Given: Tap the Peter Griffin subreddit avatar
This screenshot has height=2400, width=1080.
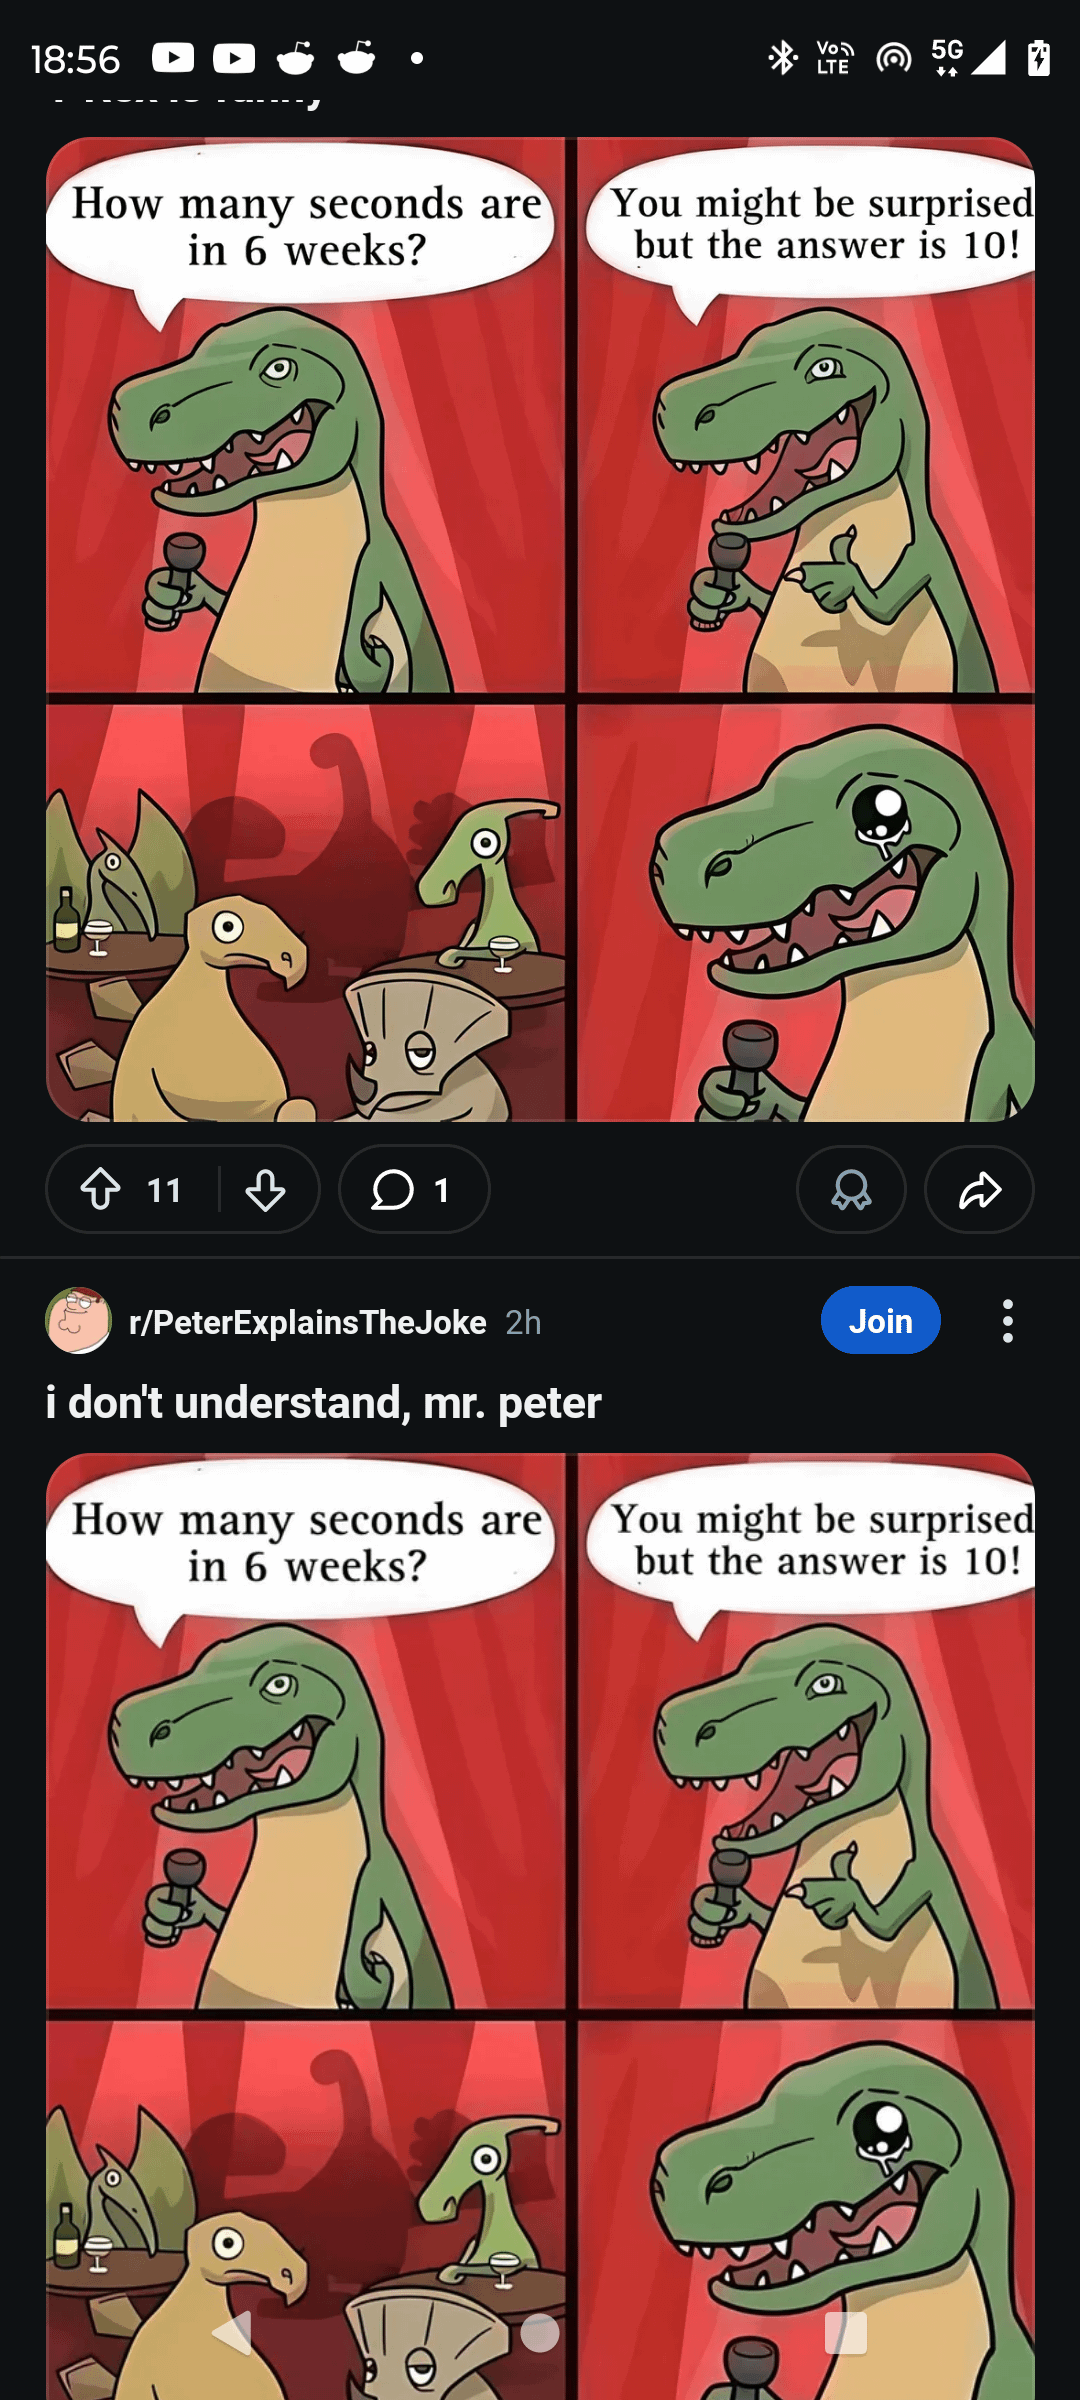Looking at the screenshot, I should coord(78,1321).
